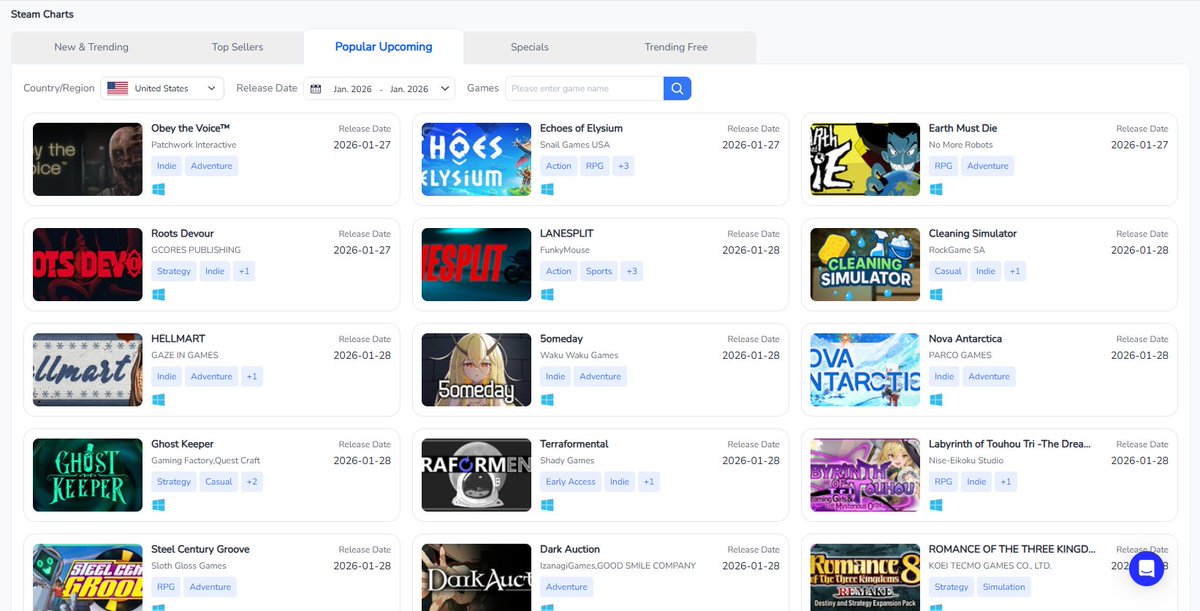
Task: Open the Country/Region dropdown
Action: click(162, 88)
